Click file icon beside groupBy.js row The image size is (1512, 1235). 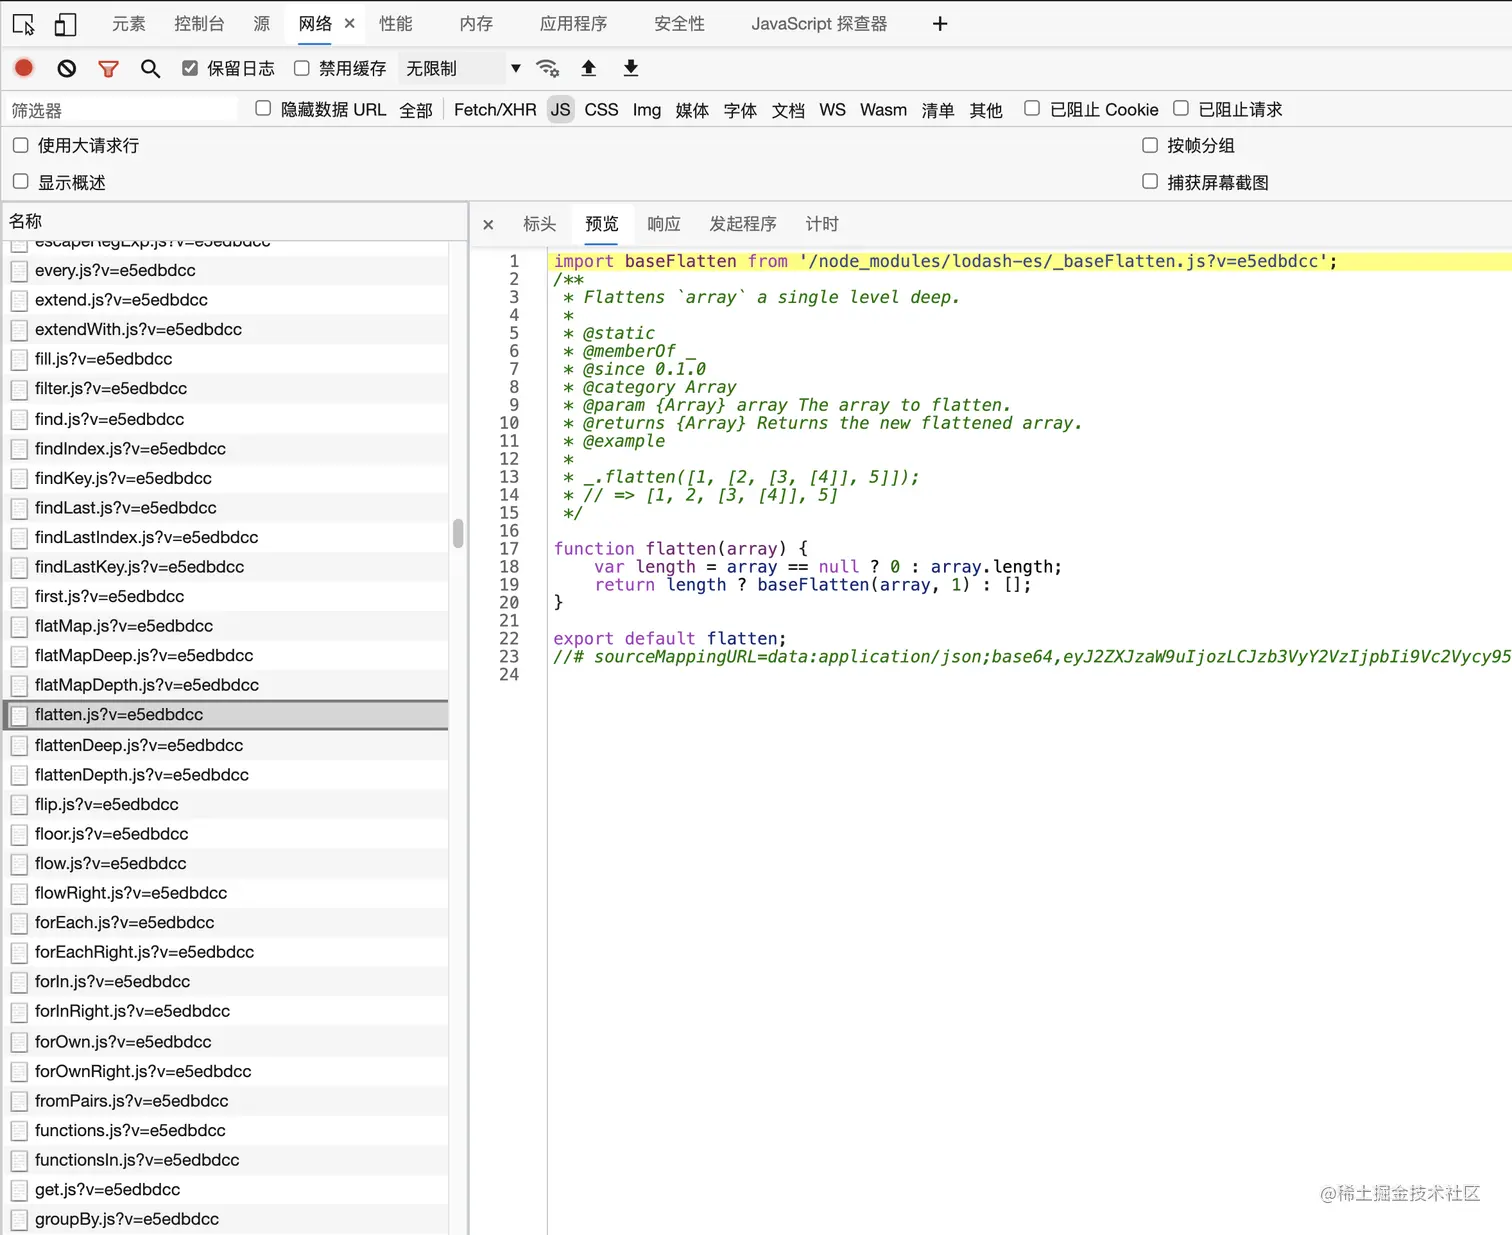pos(19,1220)
